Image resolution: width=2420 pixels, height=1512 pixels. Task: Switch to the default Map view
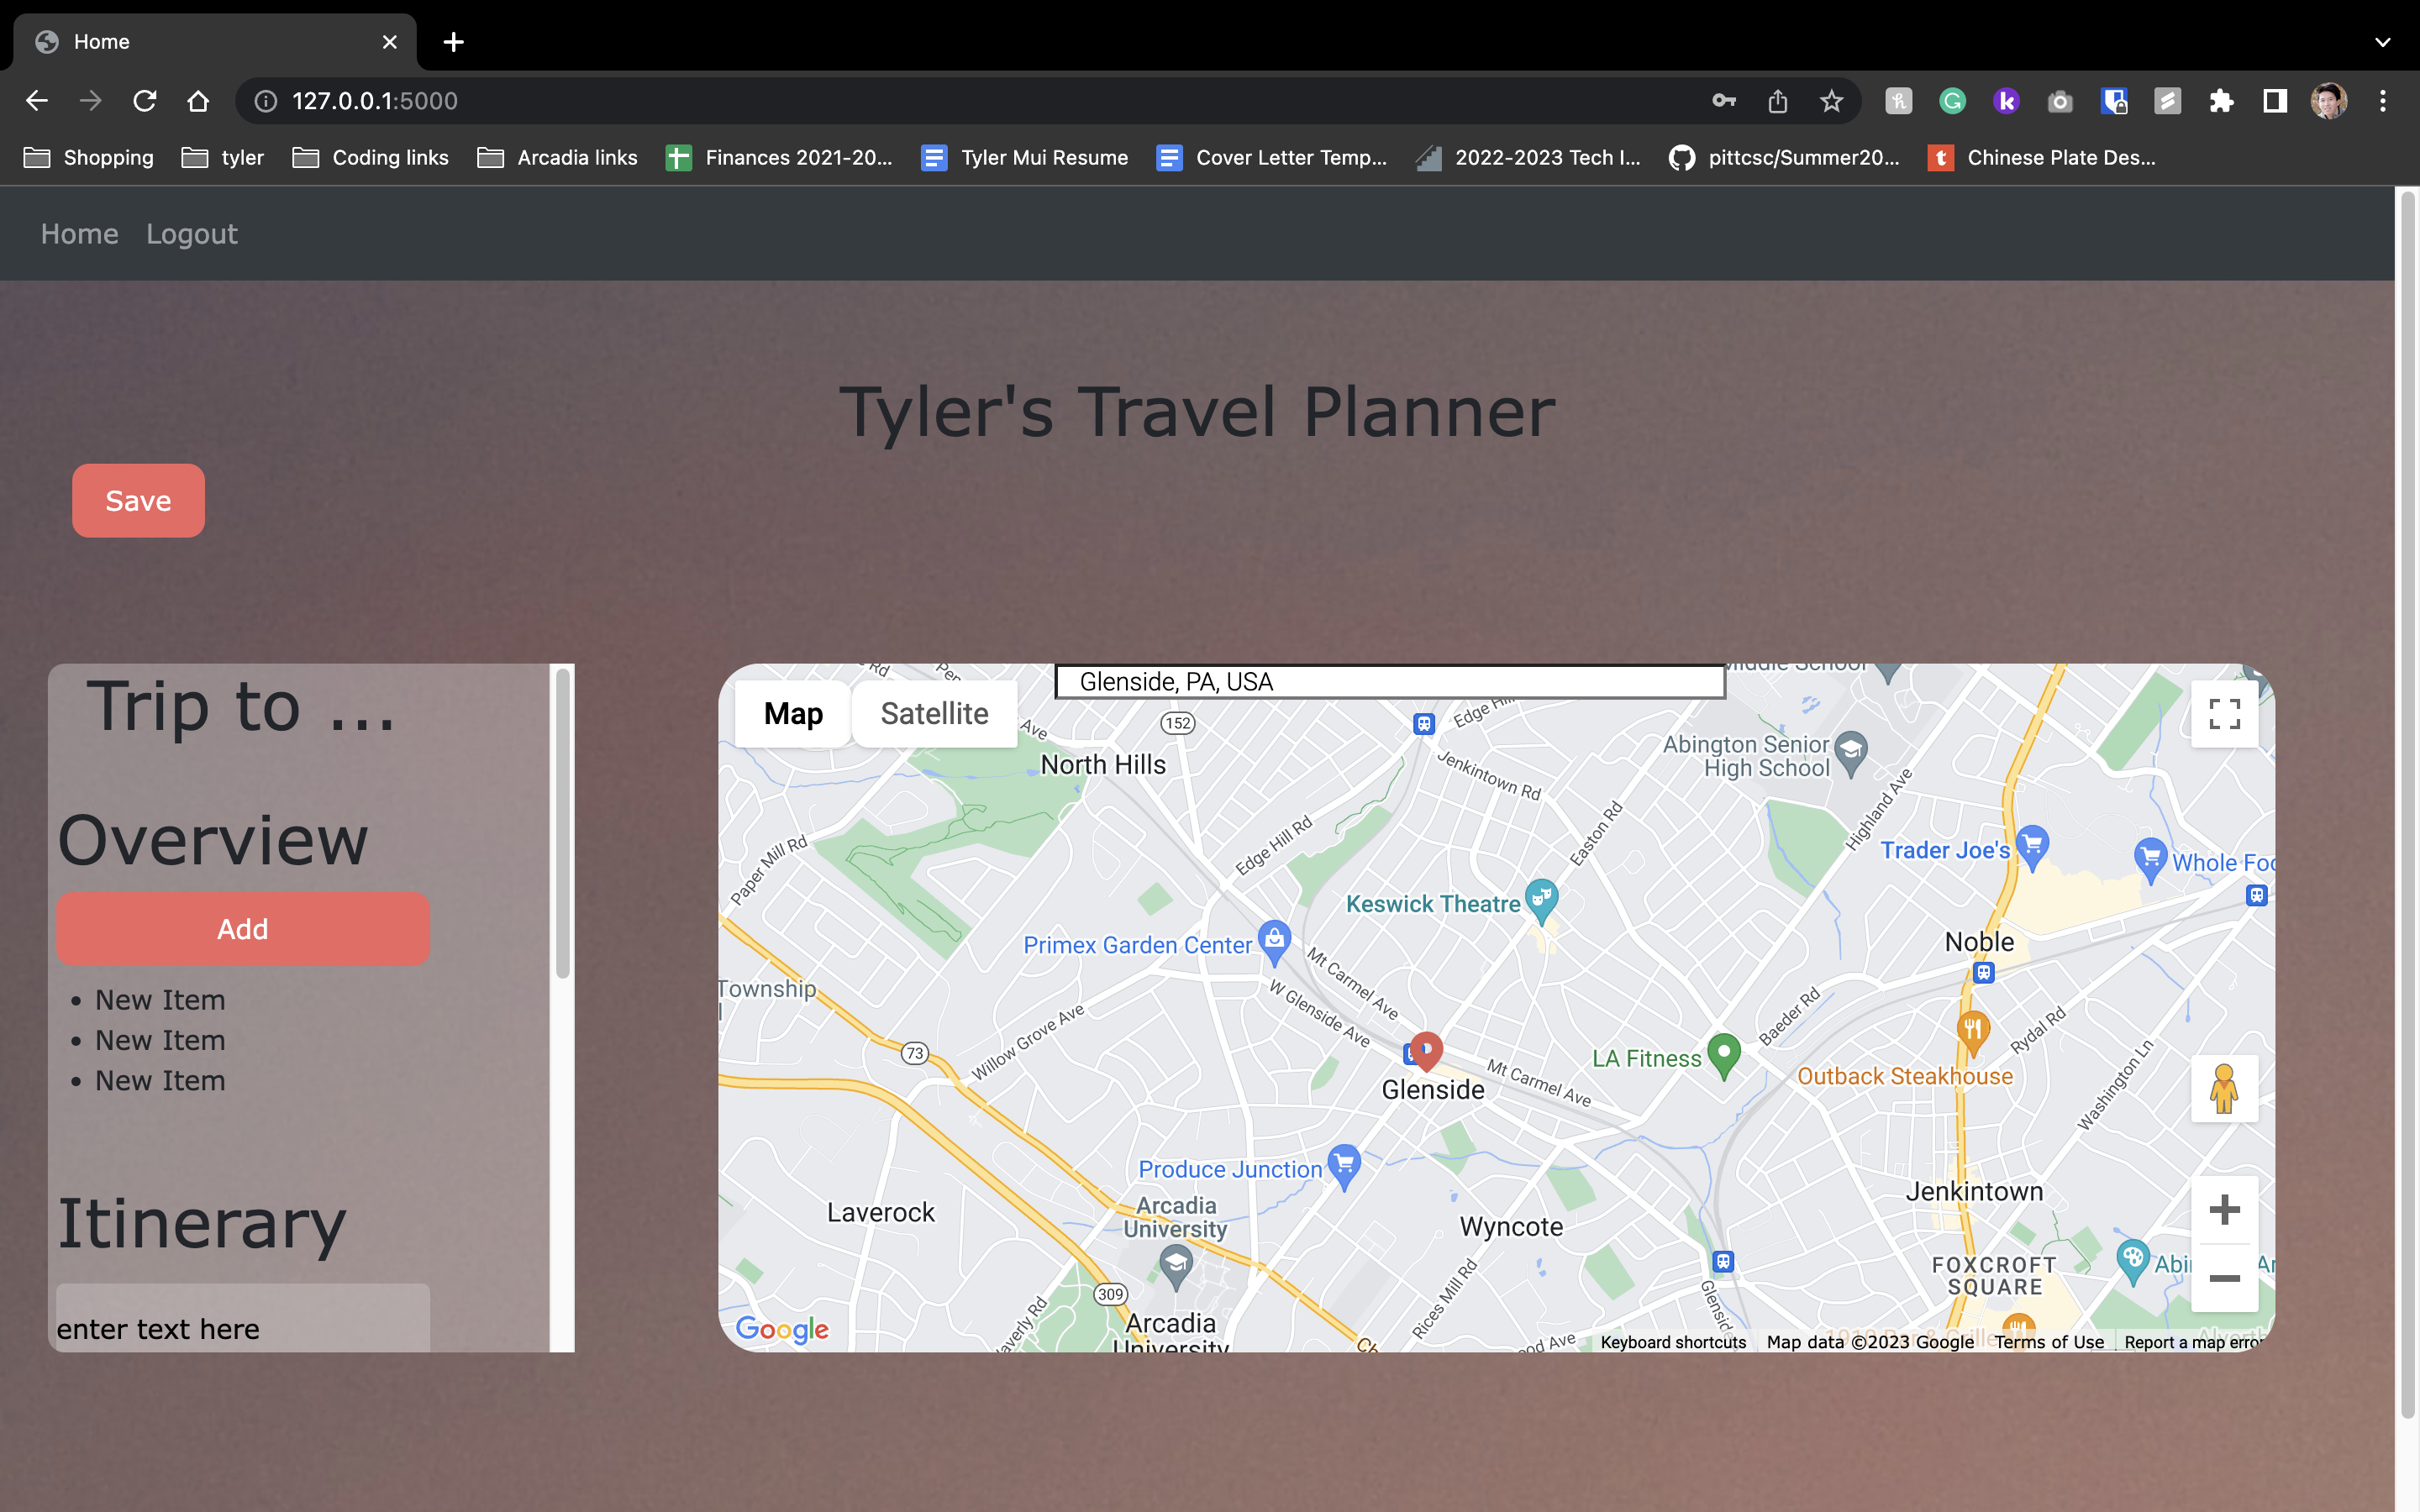pyautogui.click(x=793, y=714)
